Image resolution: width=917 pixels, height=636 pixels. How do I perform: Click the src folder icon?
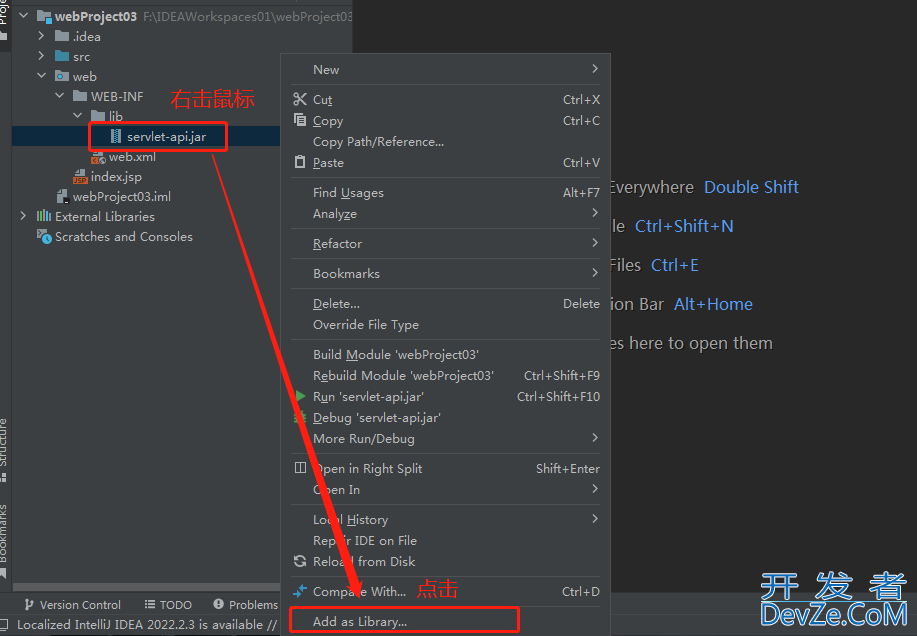click(62, 56)
